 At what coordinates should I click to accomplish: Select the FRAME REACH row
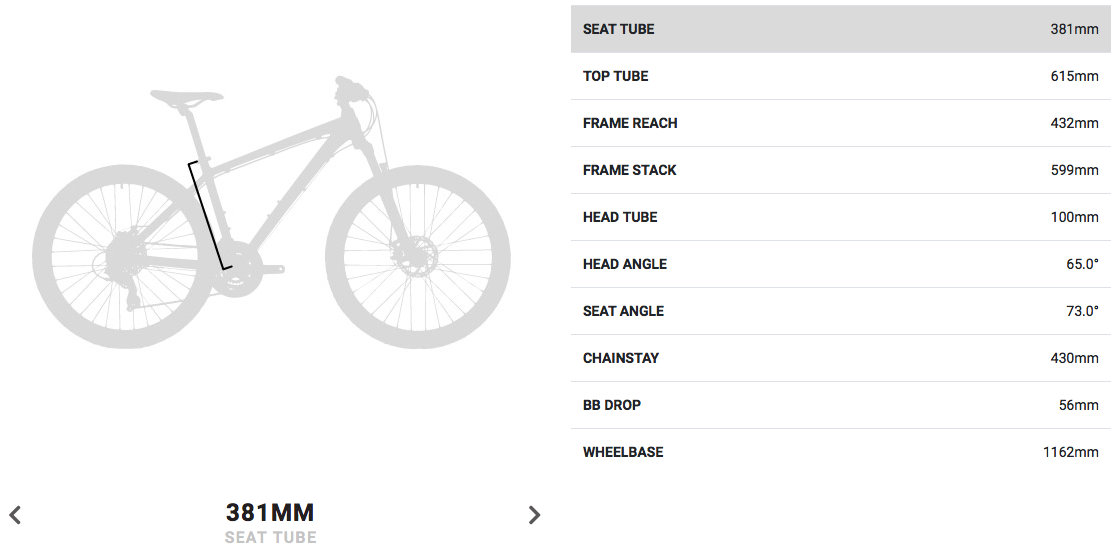[x=841, y=123]
